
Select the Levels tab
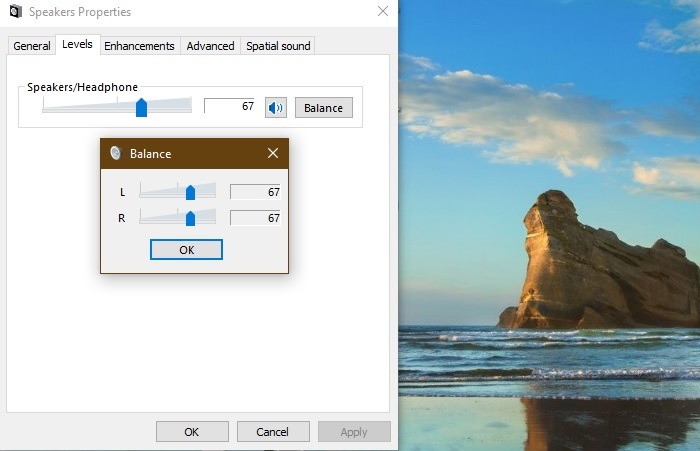[x=77, y=44]
